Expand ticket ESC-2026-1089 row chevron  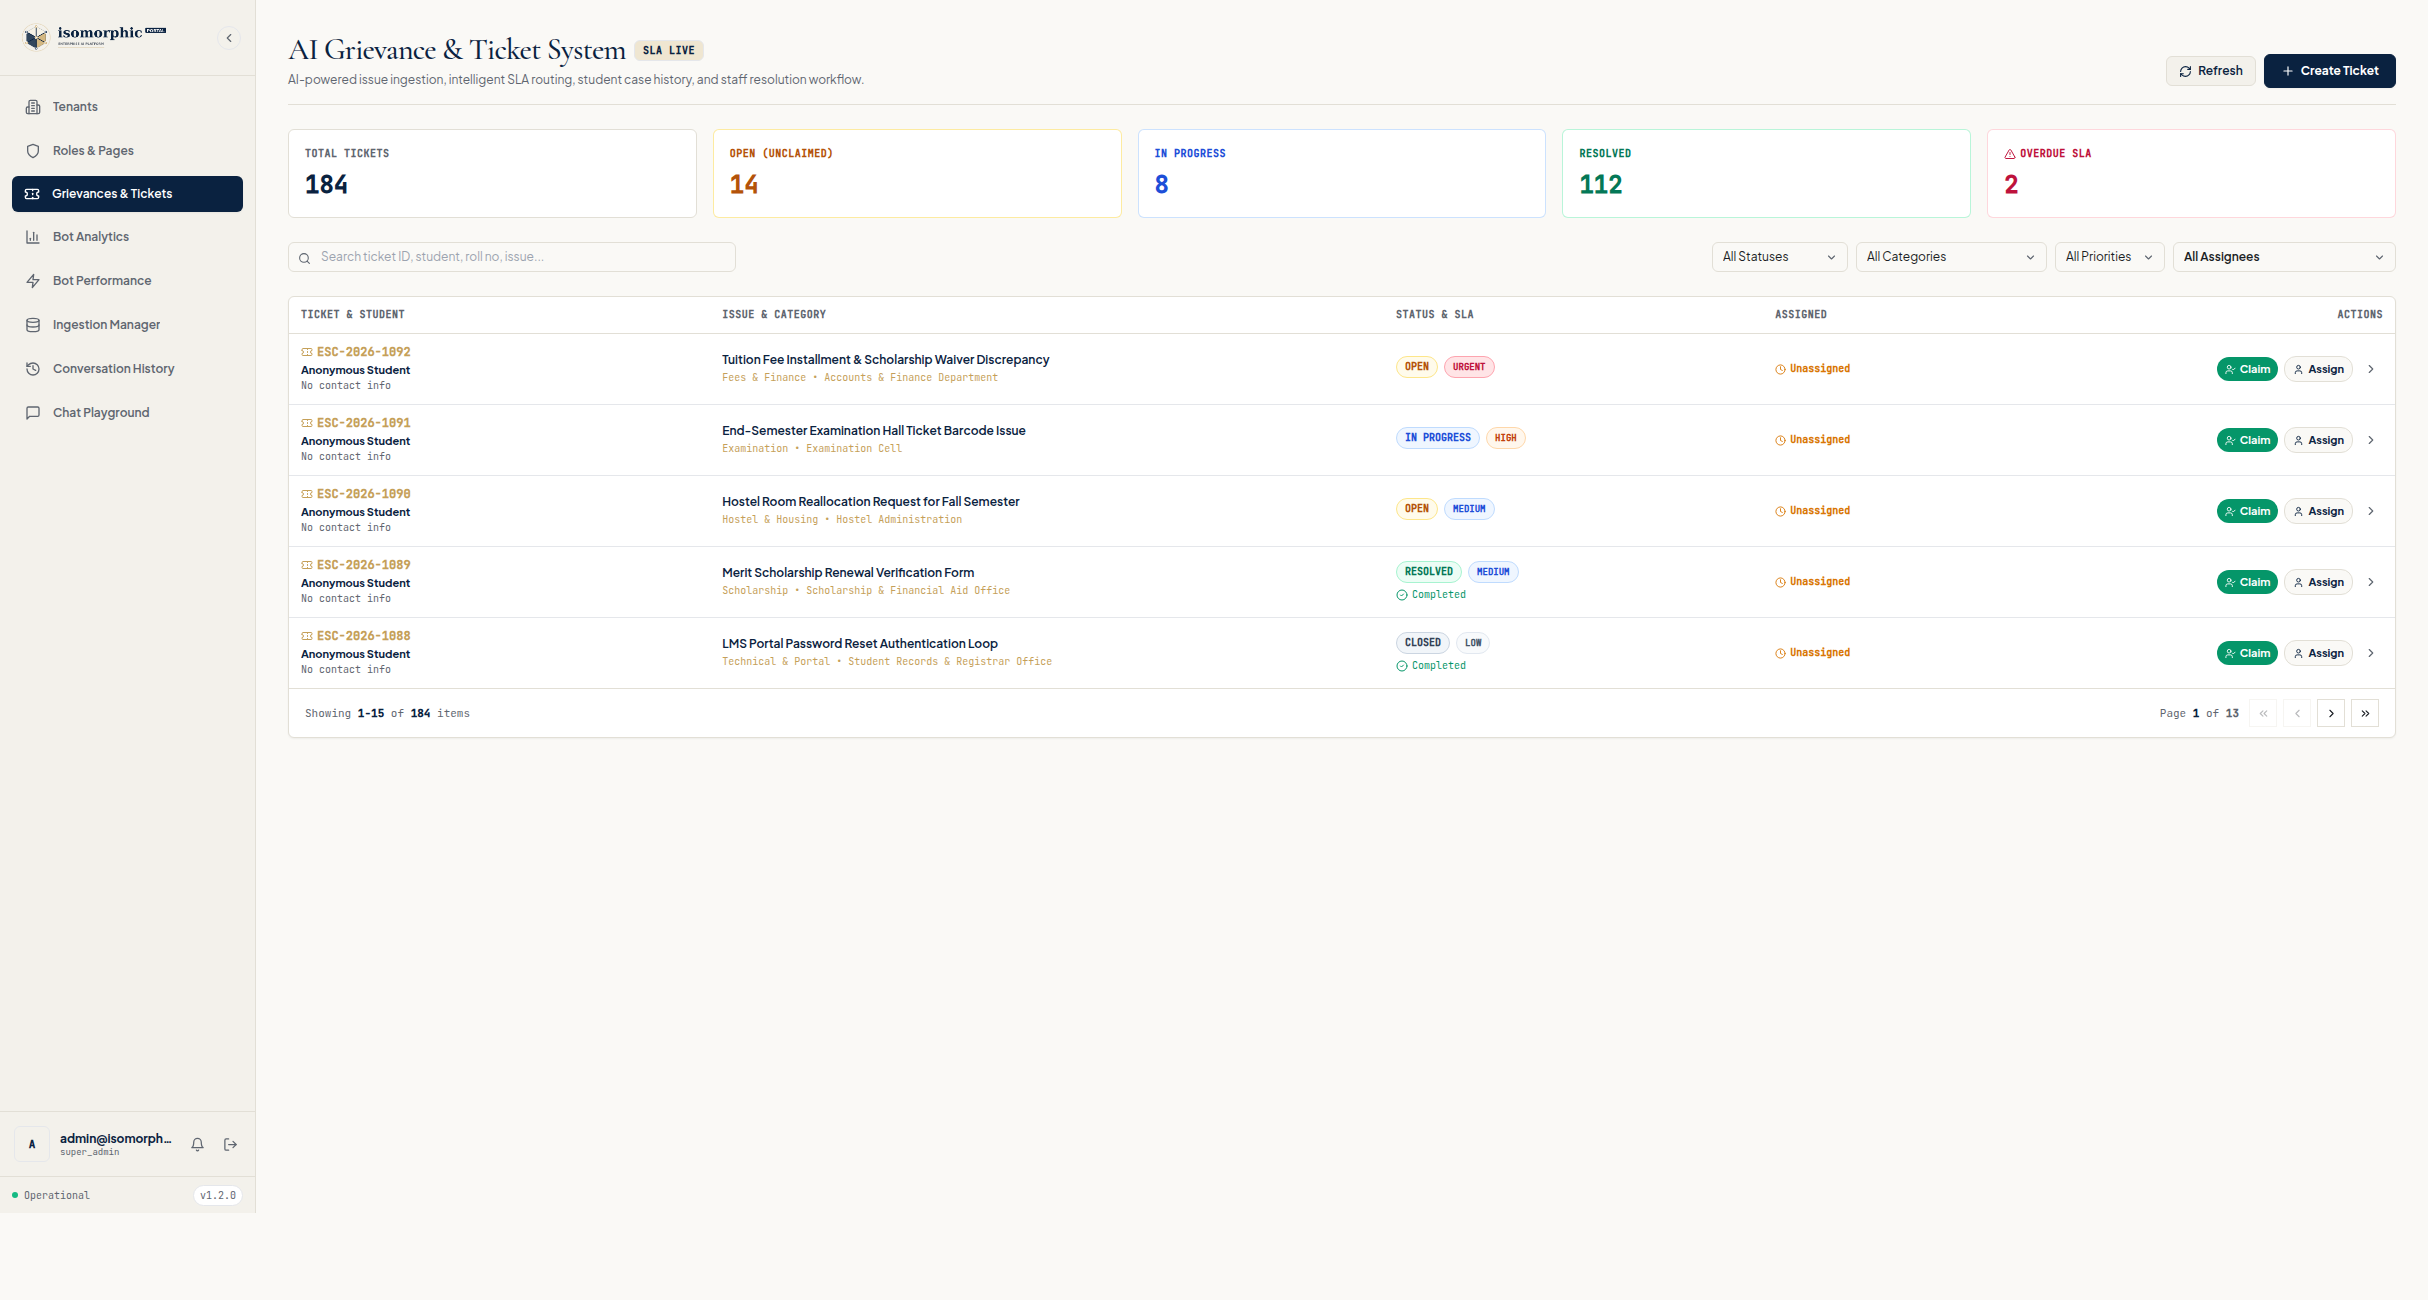(2370, 582)
